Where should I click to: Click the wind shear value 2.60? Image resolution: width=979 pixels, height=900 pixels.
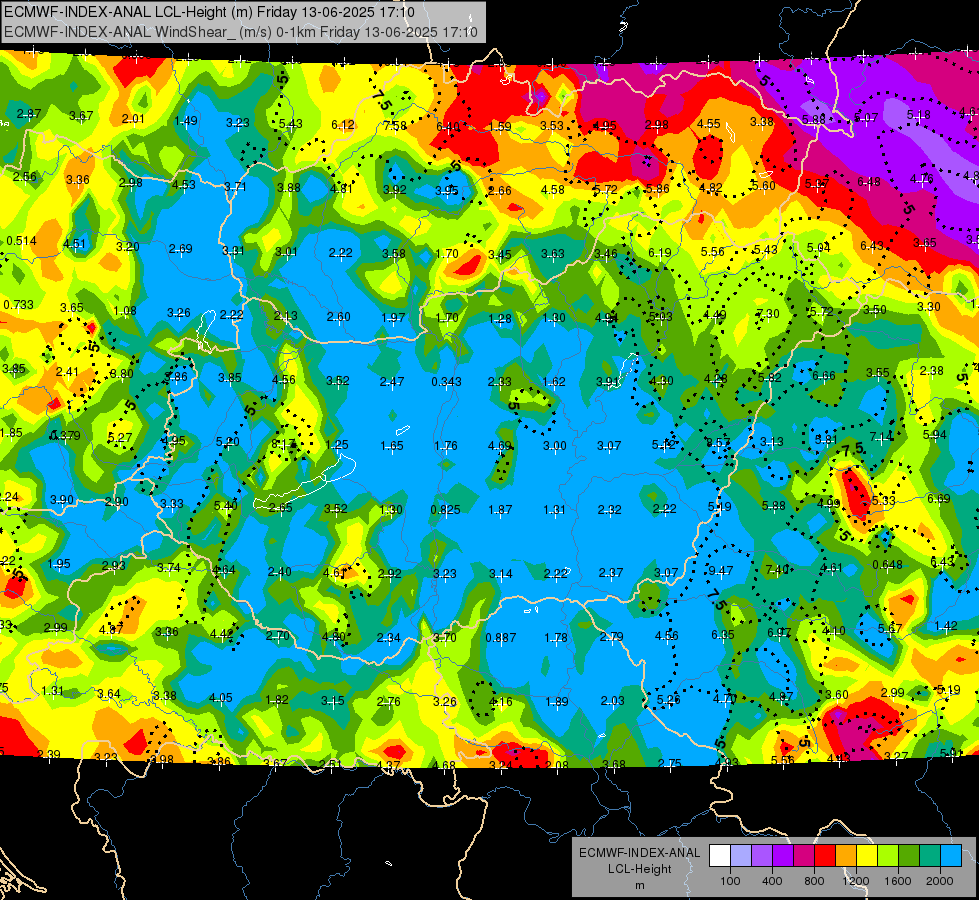click(338, 317)
